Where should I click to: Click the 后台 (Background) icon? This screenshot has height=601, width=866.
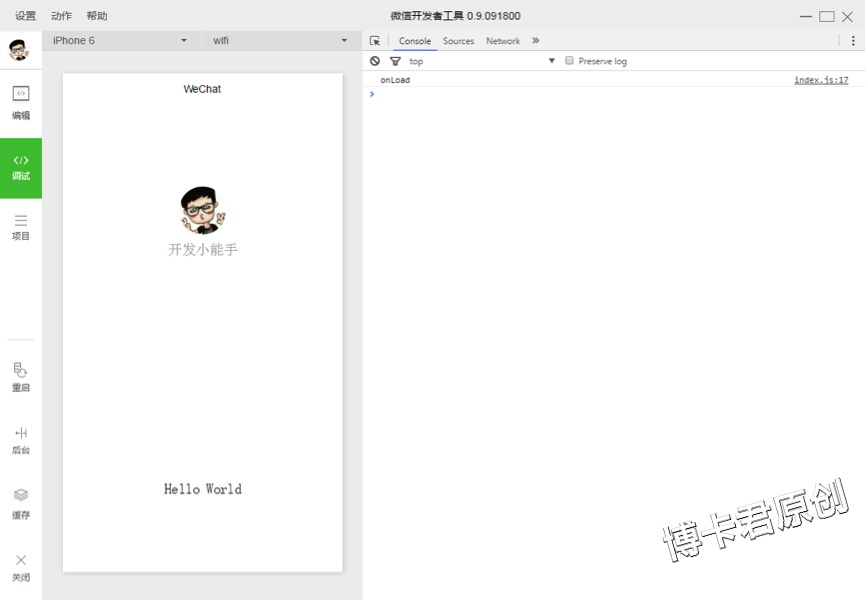click(x=21, y=439)
